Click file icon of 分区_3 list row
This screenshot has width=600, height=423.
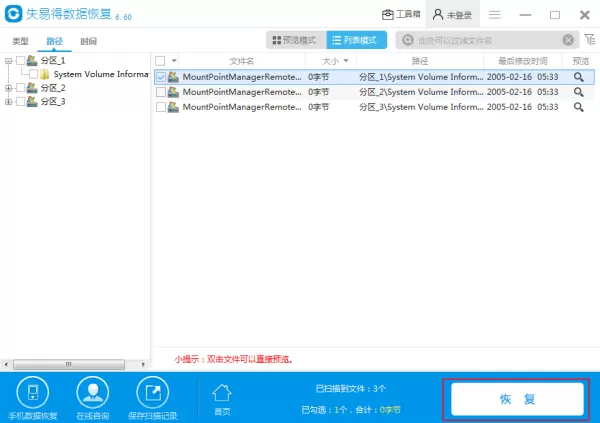[173, 107]
